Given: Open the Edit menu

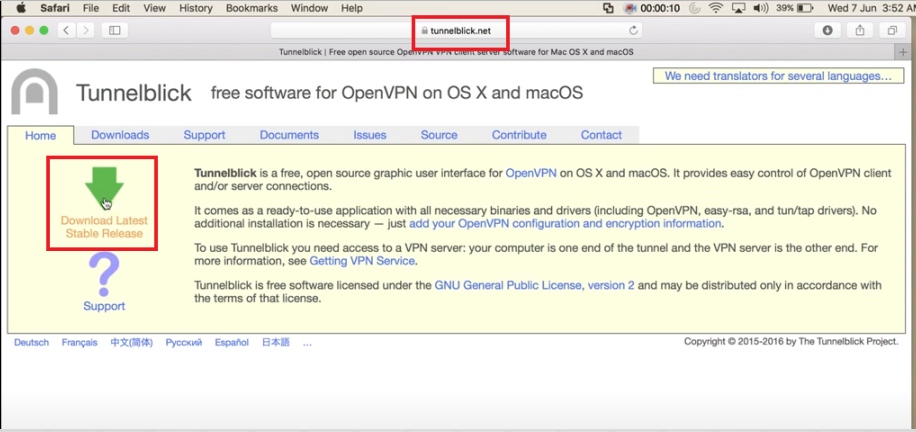Looking at the screenshot, I should (x=121, y=8).
